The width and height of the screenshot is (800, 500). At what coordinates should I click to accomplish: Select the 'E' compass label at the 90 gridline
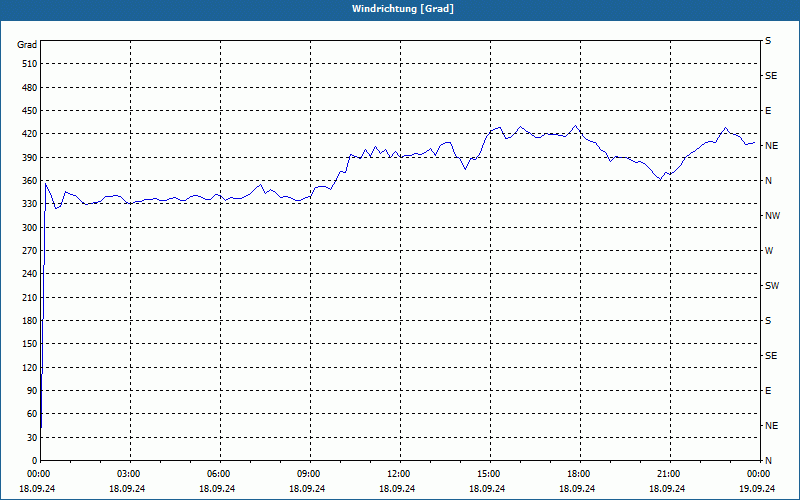coord(768,391)
